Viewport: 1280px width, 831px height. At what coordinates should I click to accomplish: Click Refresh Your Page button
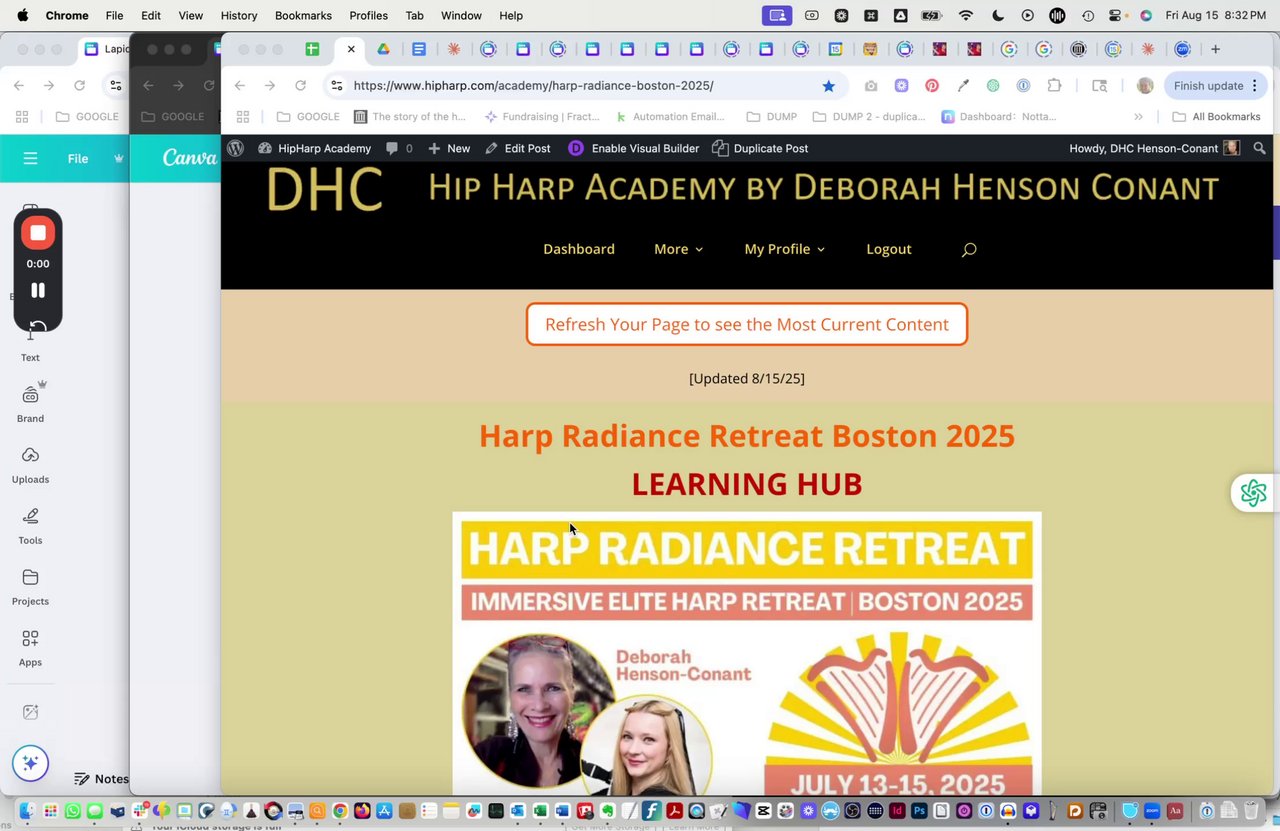pyautogui.click(x=747, y=324)
